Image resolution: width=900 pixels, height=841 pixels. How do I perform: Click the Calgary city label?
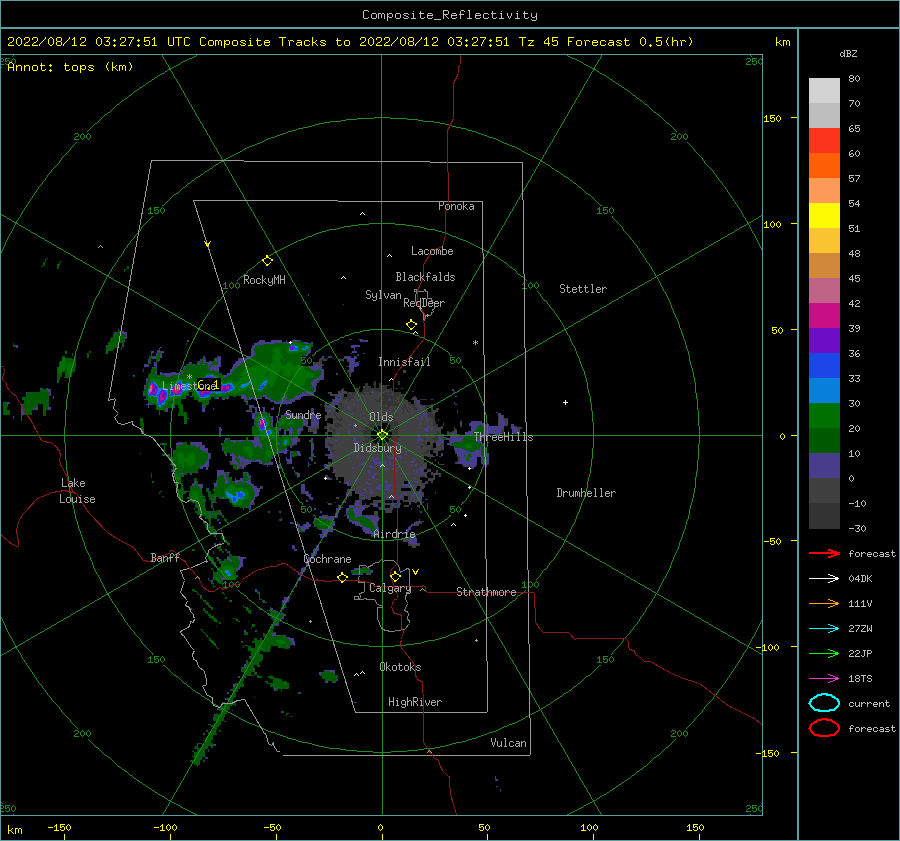(390, 588)
